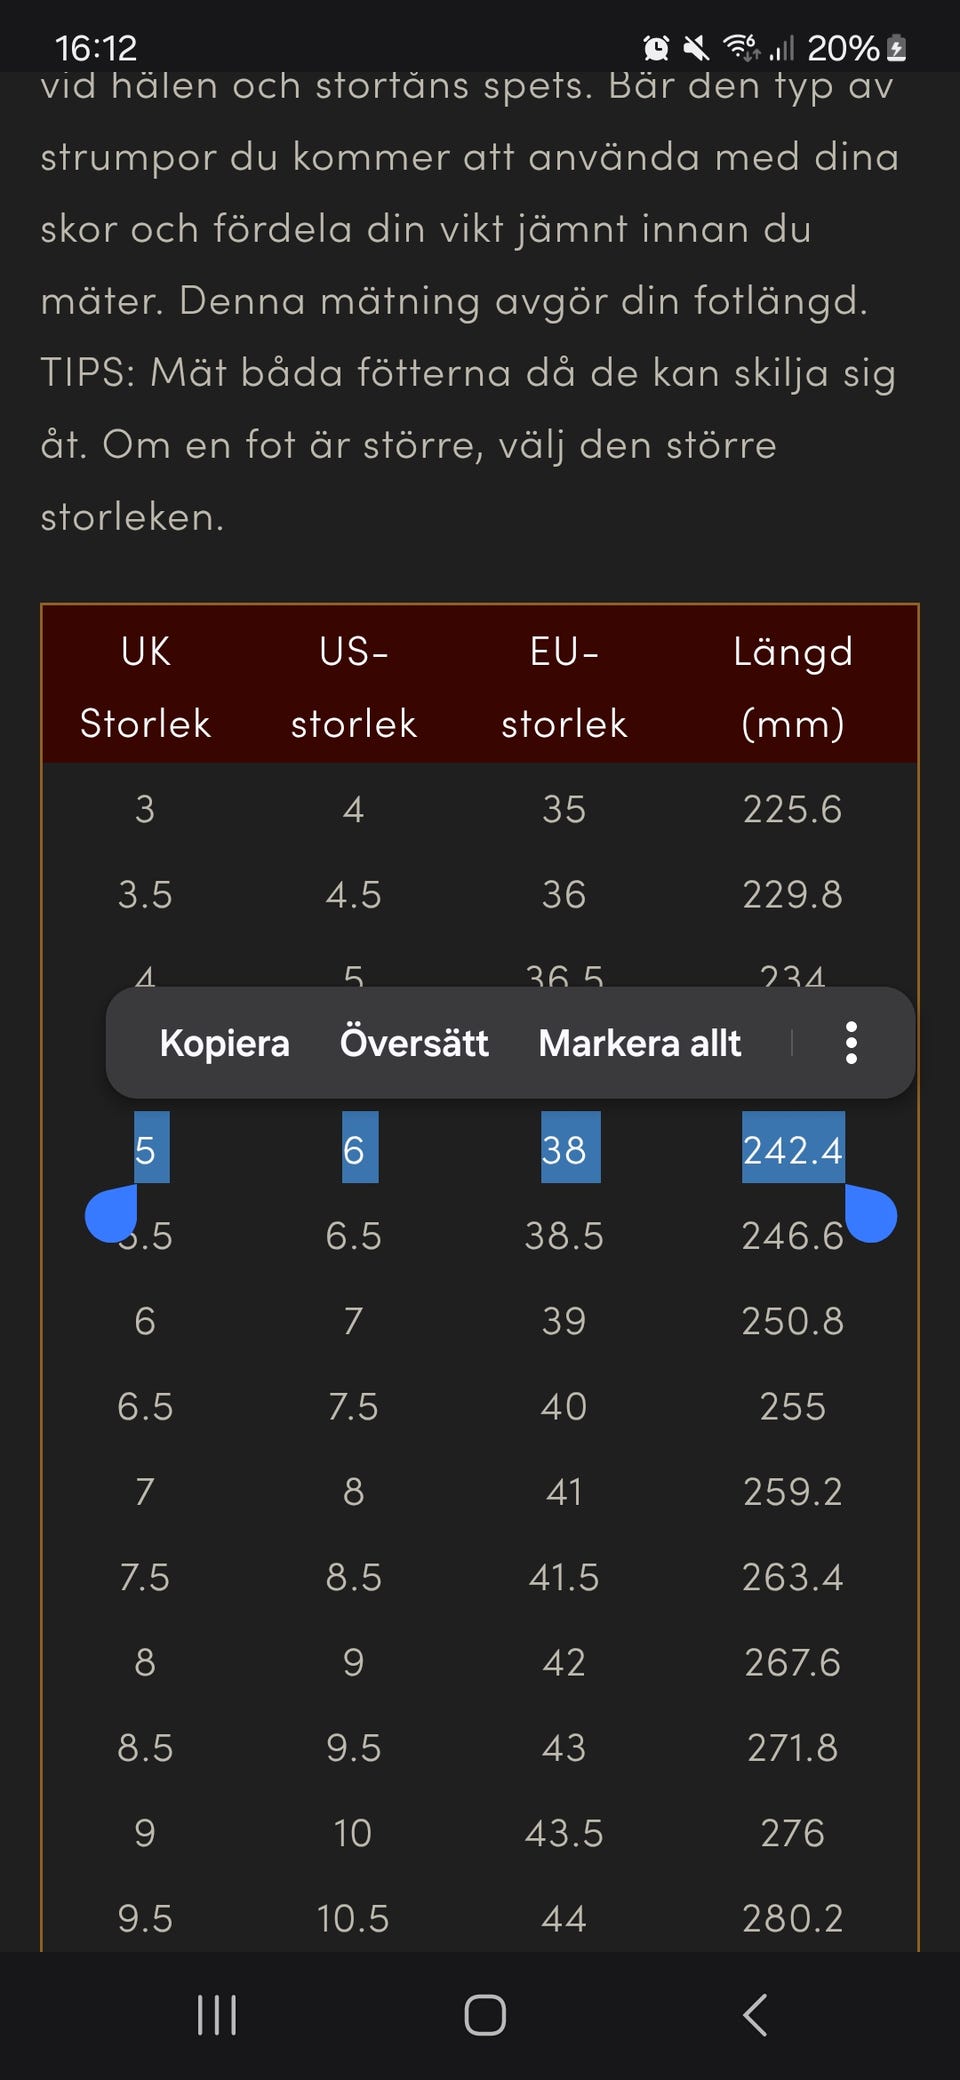Tap the Wi-Fi status icon
This screenshot has width=960, height=2080.
click(741, 48)
